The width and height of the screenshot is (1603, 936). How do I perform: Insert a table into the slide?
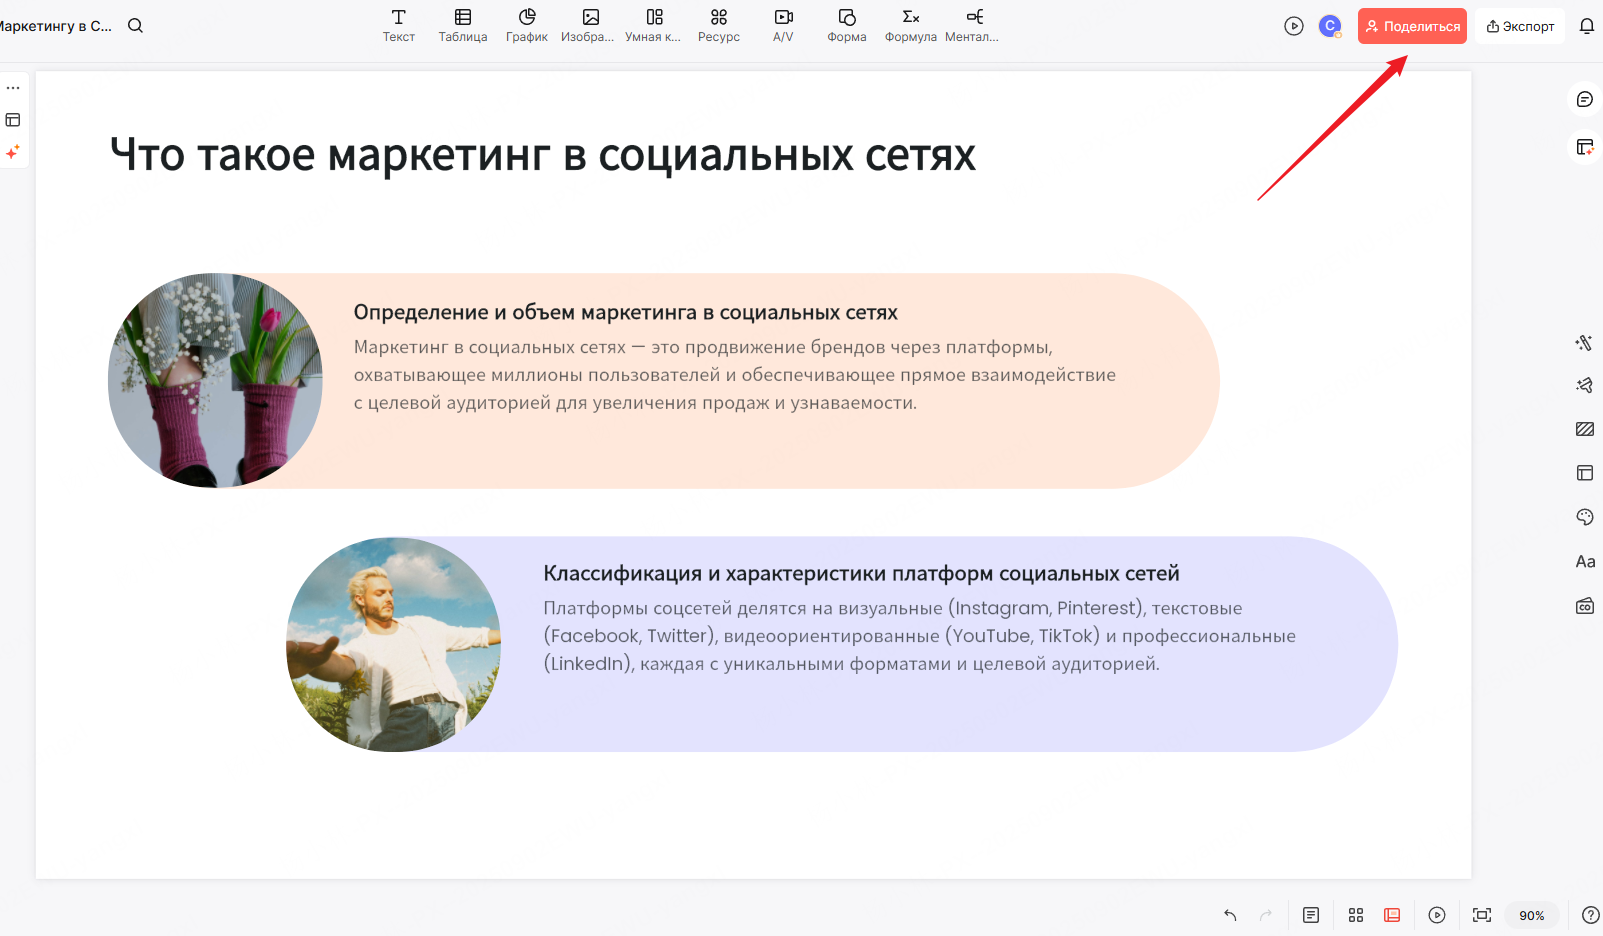pos(462,25)
